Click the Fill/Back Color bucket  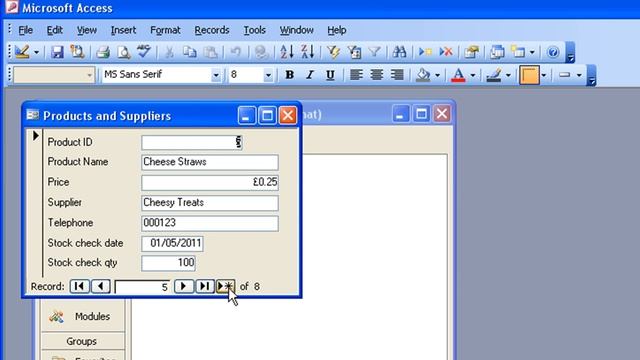pos(423,75)
